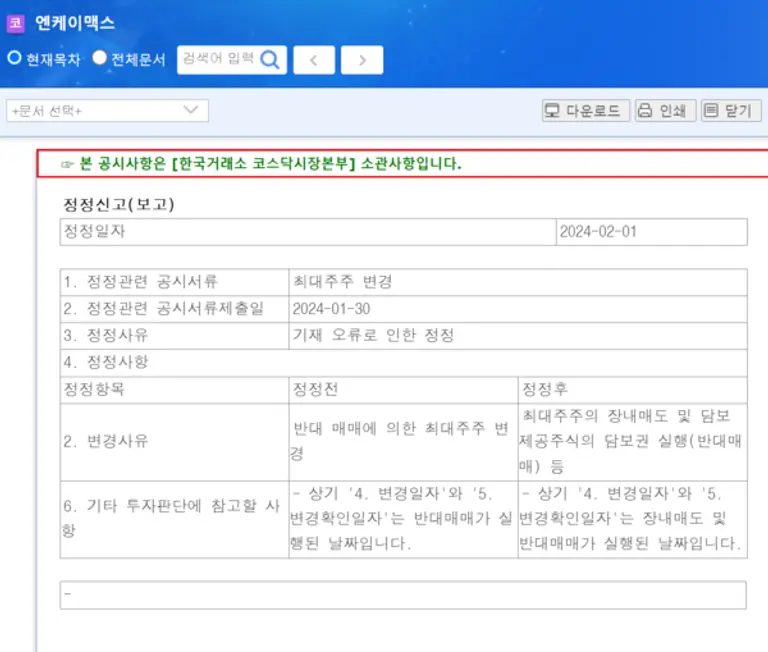This screenshot has width=768, height=652.
Task: Select the 2024-01-30 submission date cell
Action: tap(331, 309)
